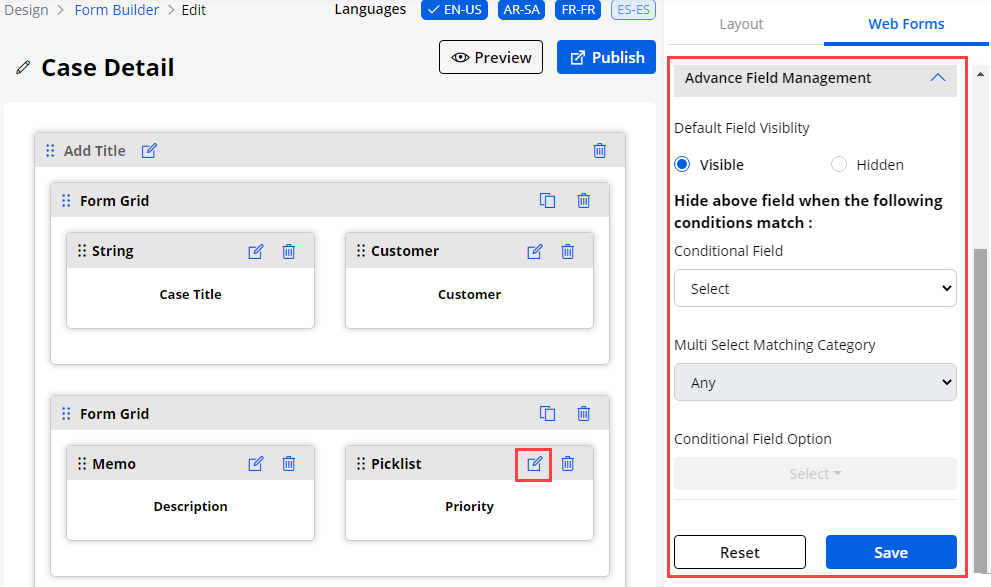Click the Save button

[x=890, y=552]
